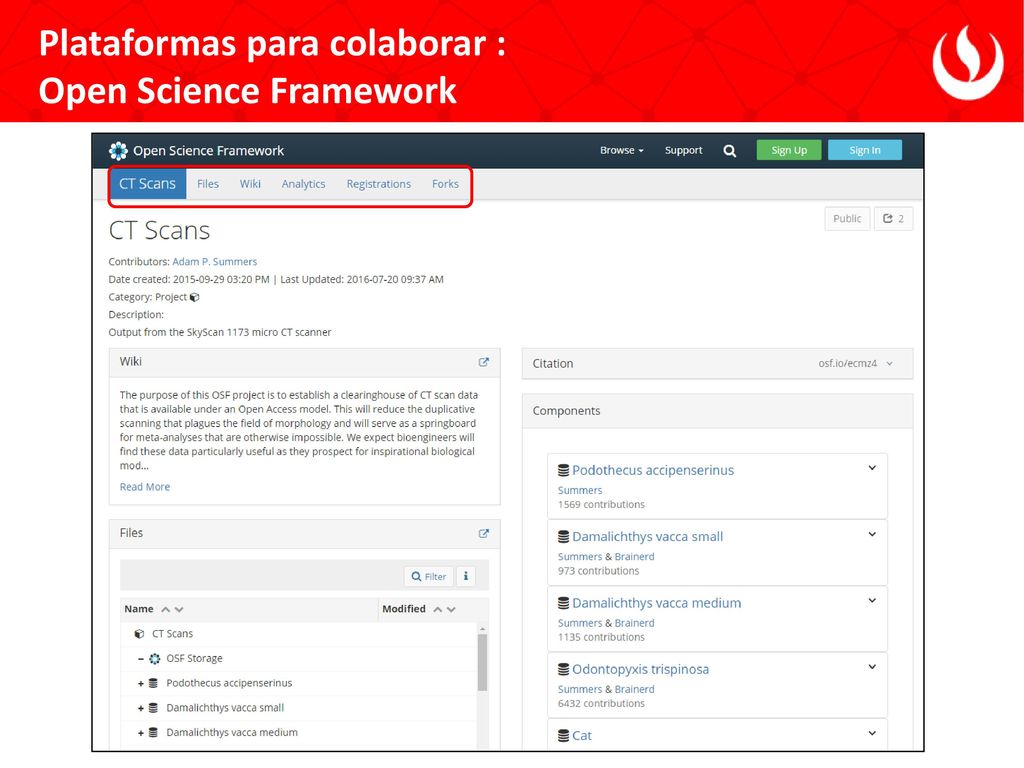
Task: Click database icon beside Damalichthys vacca small file row
Action: (x=153, y=708)
